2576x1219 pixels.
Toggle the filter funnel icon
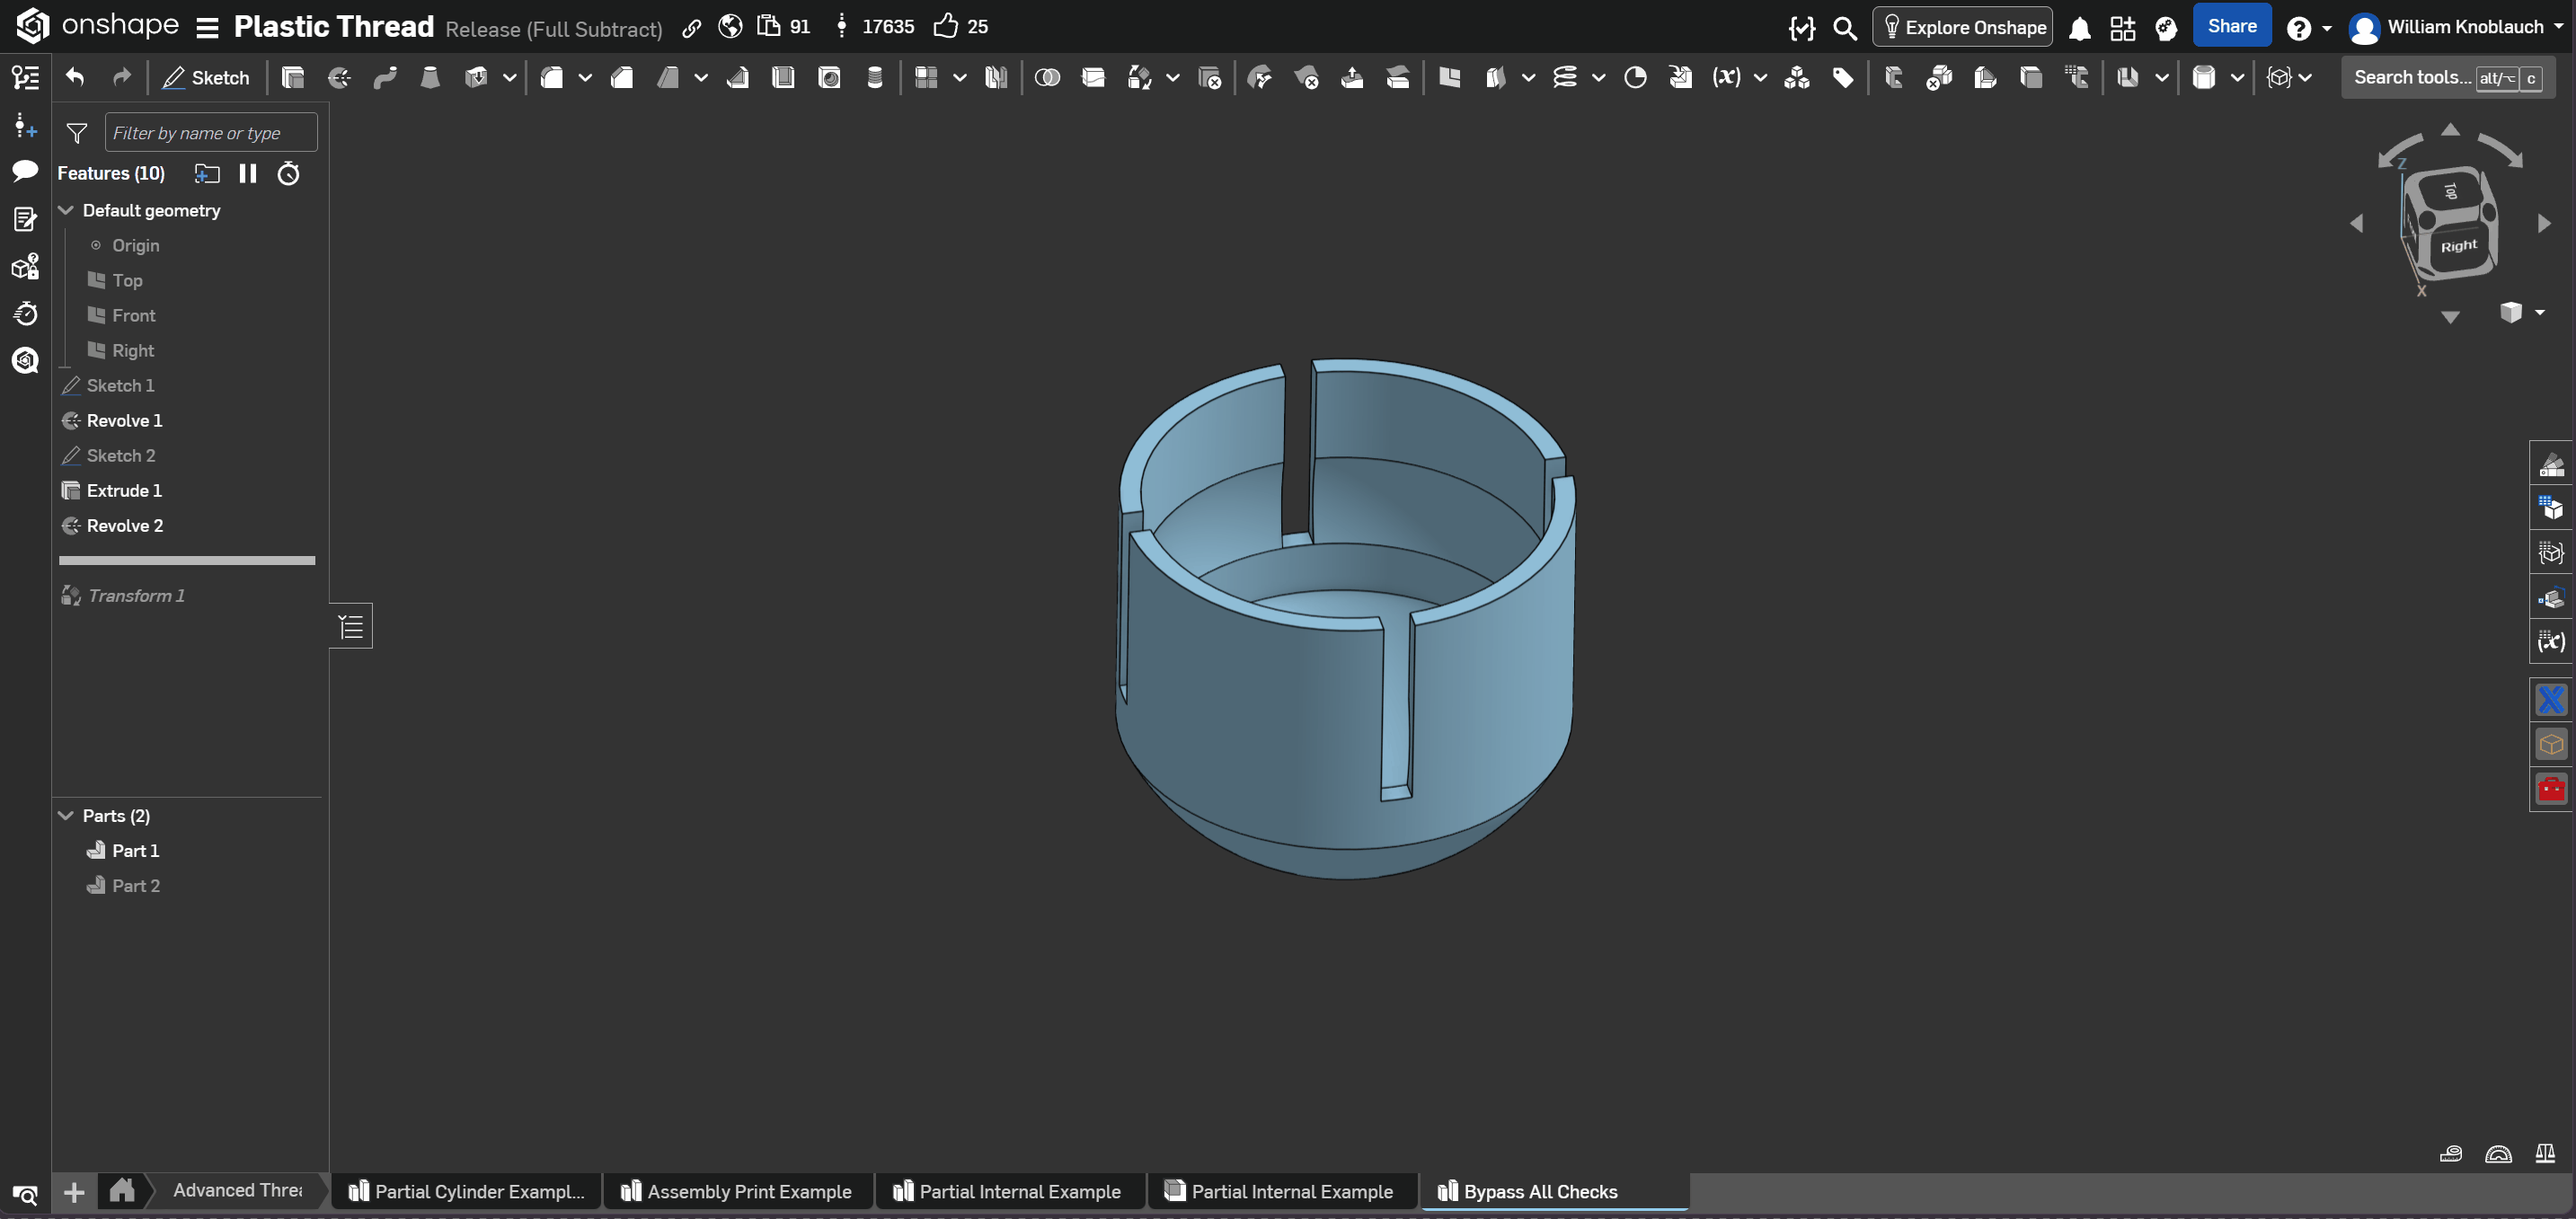(x=77, y=133)
